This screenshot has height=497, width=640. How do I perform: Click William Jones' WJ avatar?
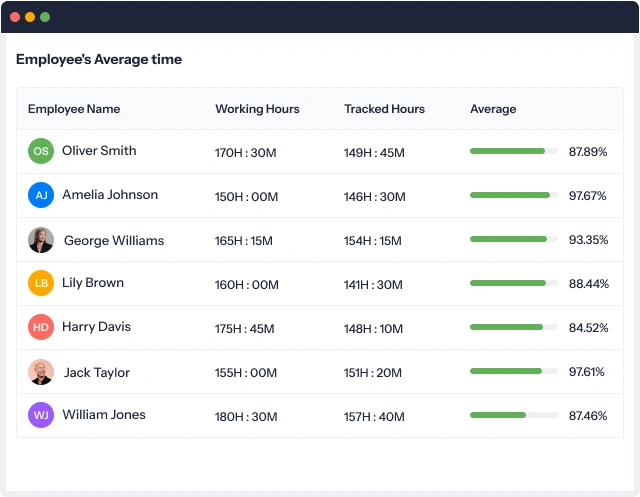pyautogui.click(x=41, y=415)
